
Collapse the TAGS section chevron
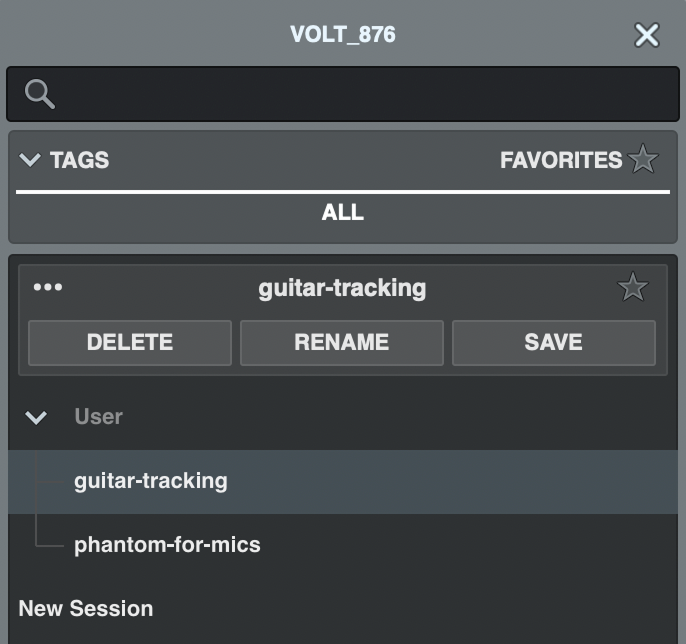pos(30,160)
